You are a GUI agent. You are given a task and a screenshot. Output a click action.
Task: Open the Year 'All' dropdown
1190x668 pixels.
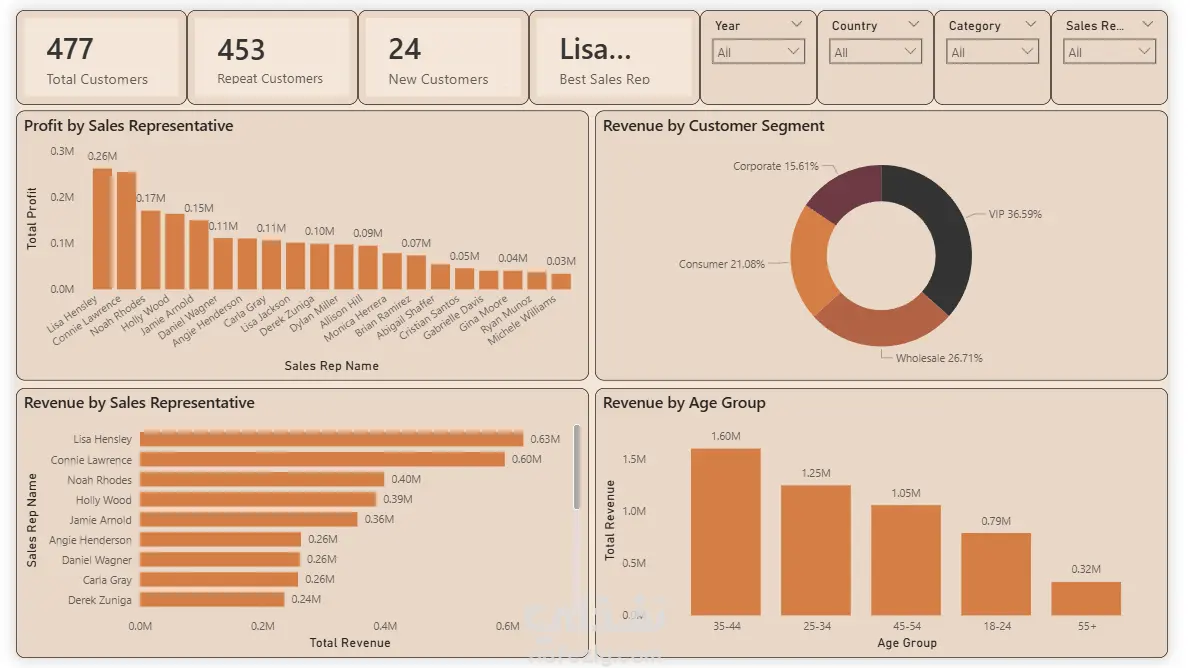tap(758, 52)
